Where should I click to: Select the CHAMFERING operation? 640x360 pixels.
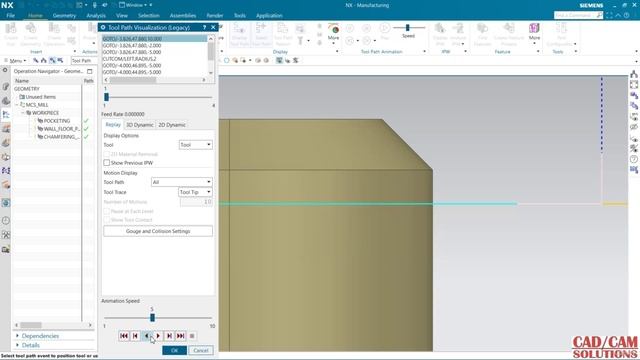click(x=59, y=137)
